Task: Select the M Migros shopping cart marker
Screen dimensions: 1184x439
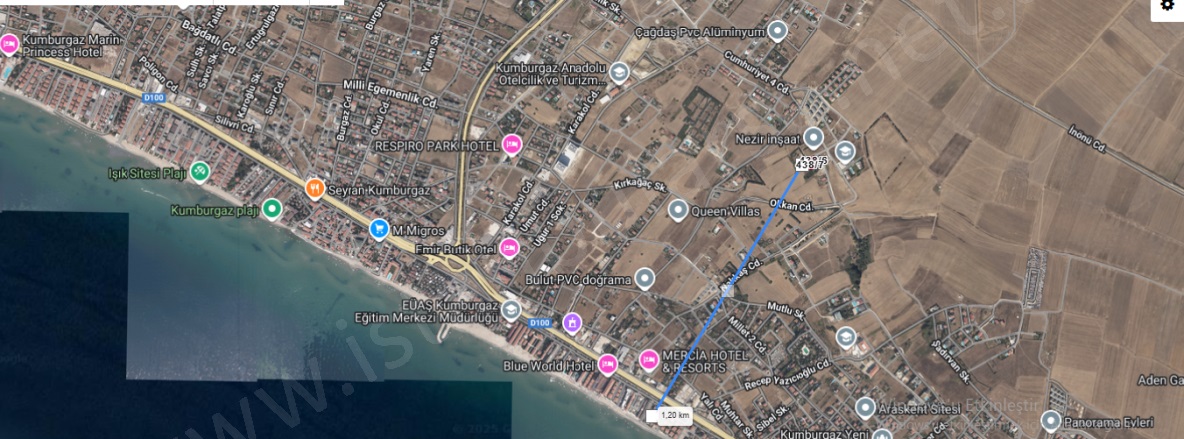Action: pos(379,228)
